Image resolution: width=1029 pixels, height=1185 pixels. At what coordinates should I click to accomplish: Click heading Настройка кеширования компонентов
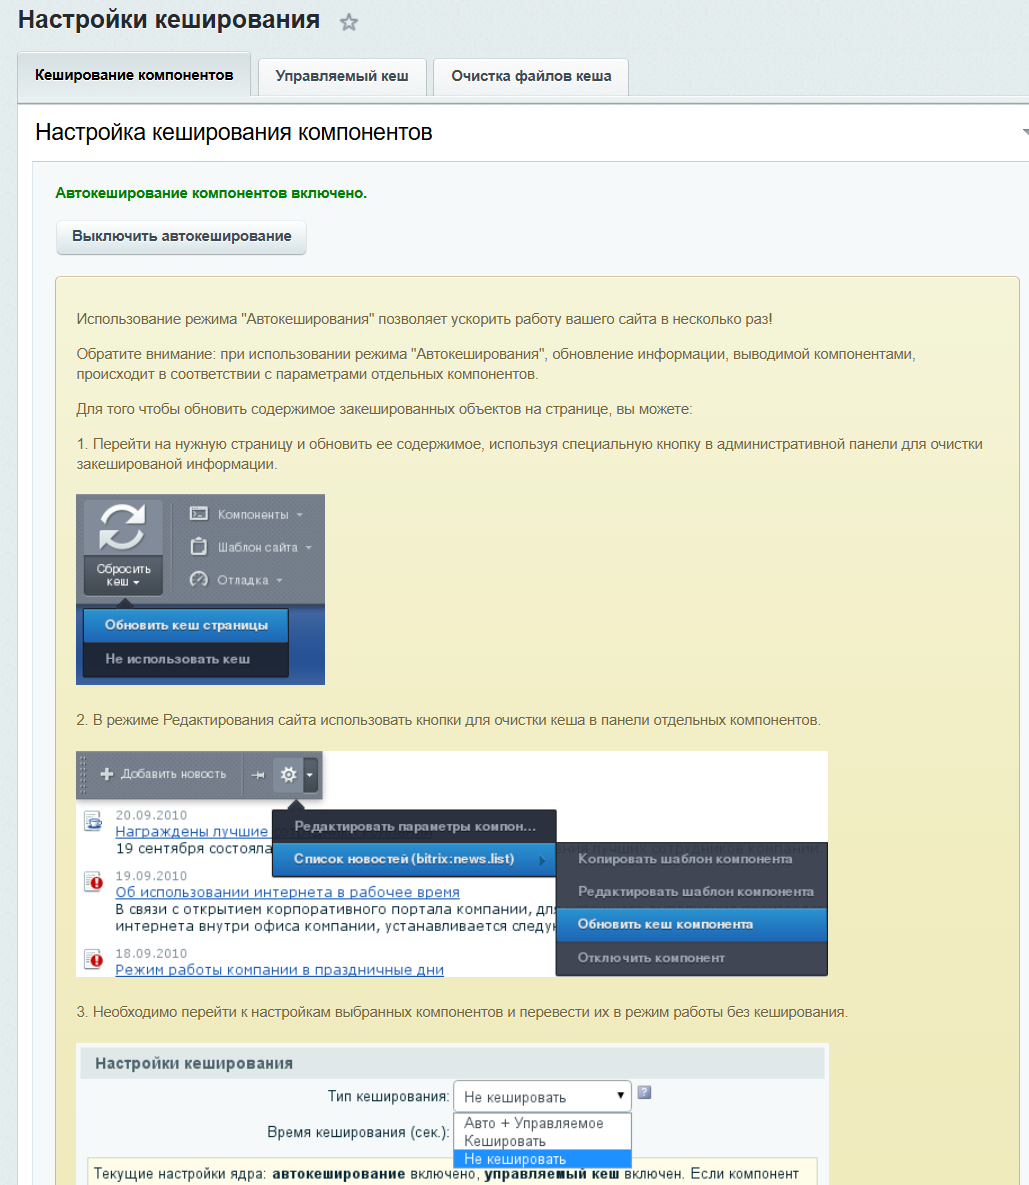[233, 132]
